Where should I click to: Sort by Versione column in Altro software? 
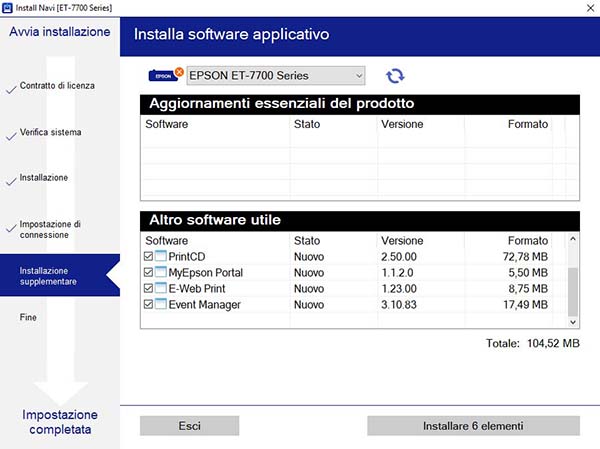tap(402, 241)
